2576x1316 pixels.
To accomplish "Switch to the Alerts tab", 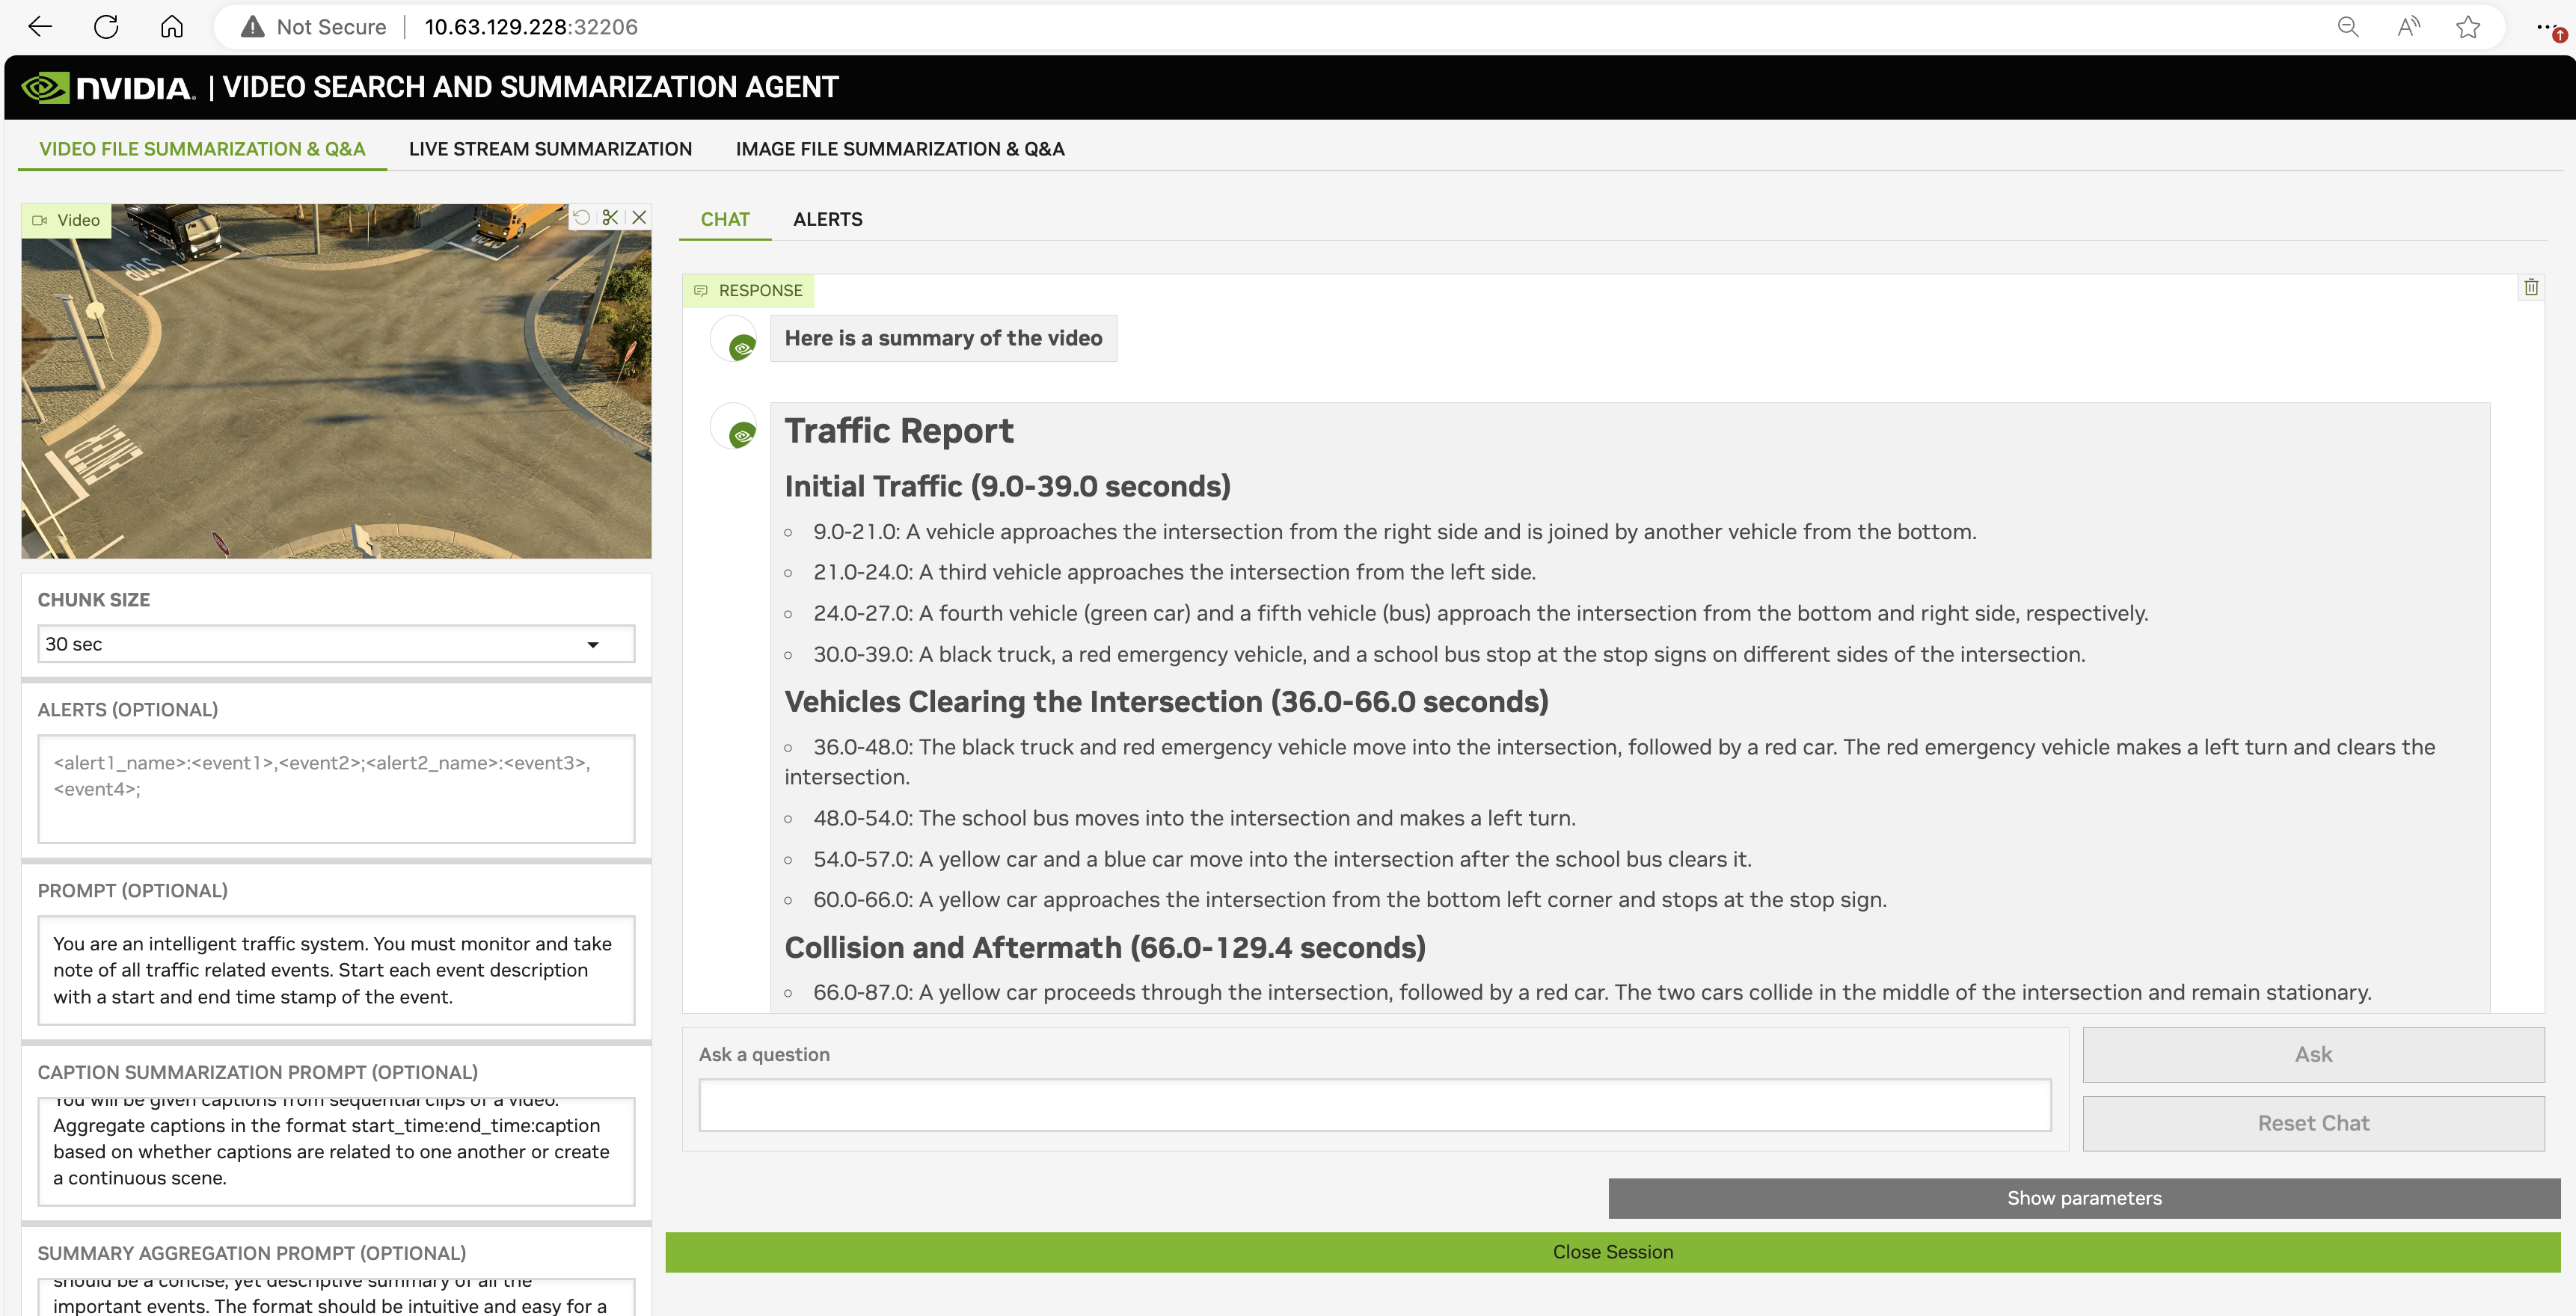I will pos(827,219).
